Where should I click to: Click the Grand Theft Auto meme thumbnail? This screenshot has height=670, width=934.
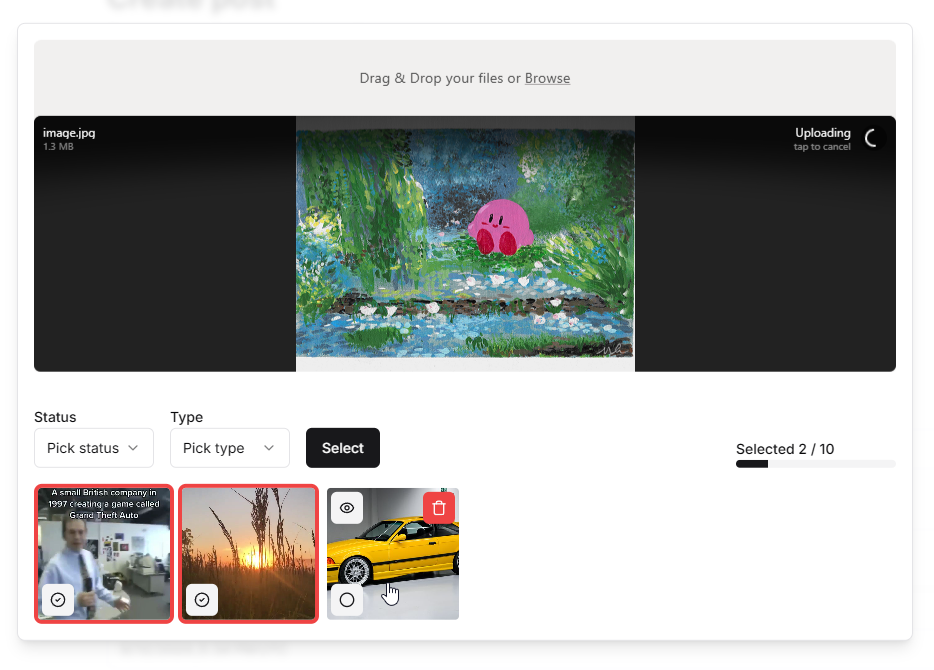click(x=104, y=554)
